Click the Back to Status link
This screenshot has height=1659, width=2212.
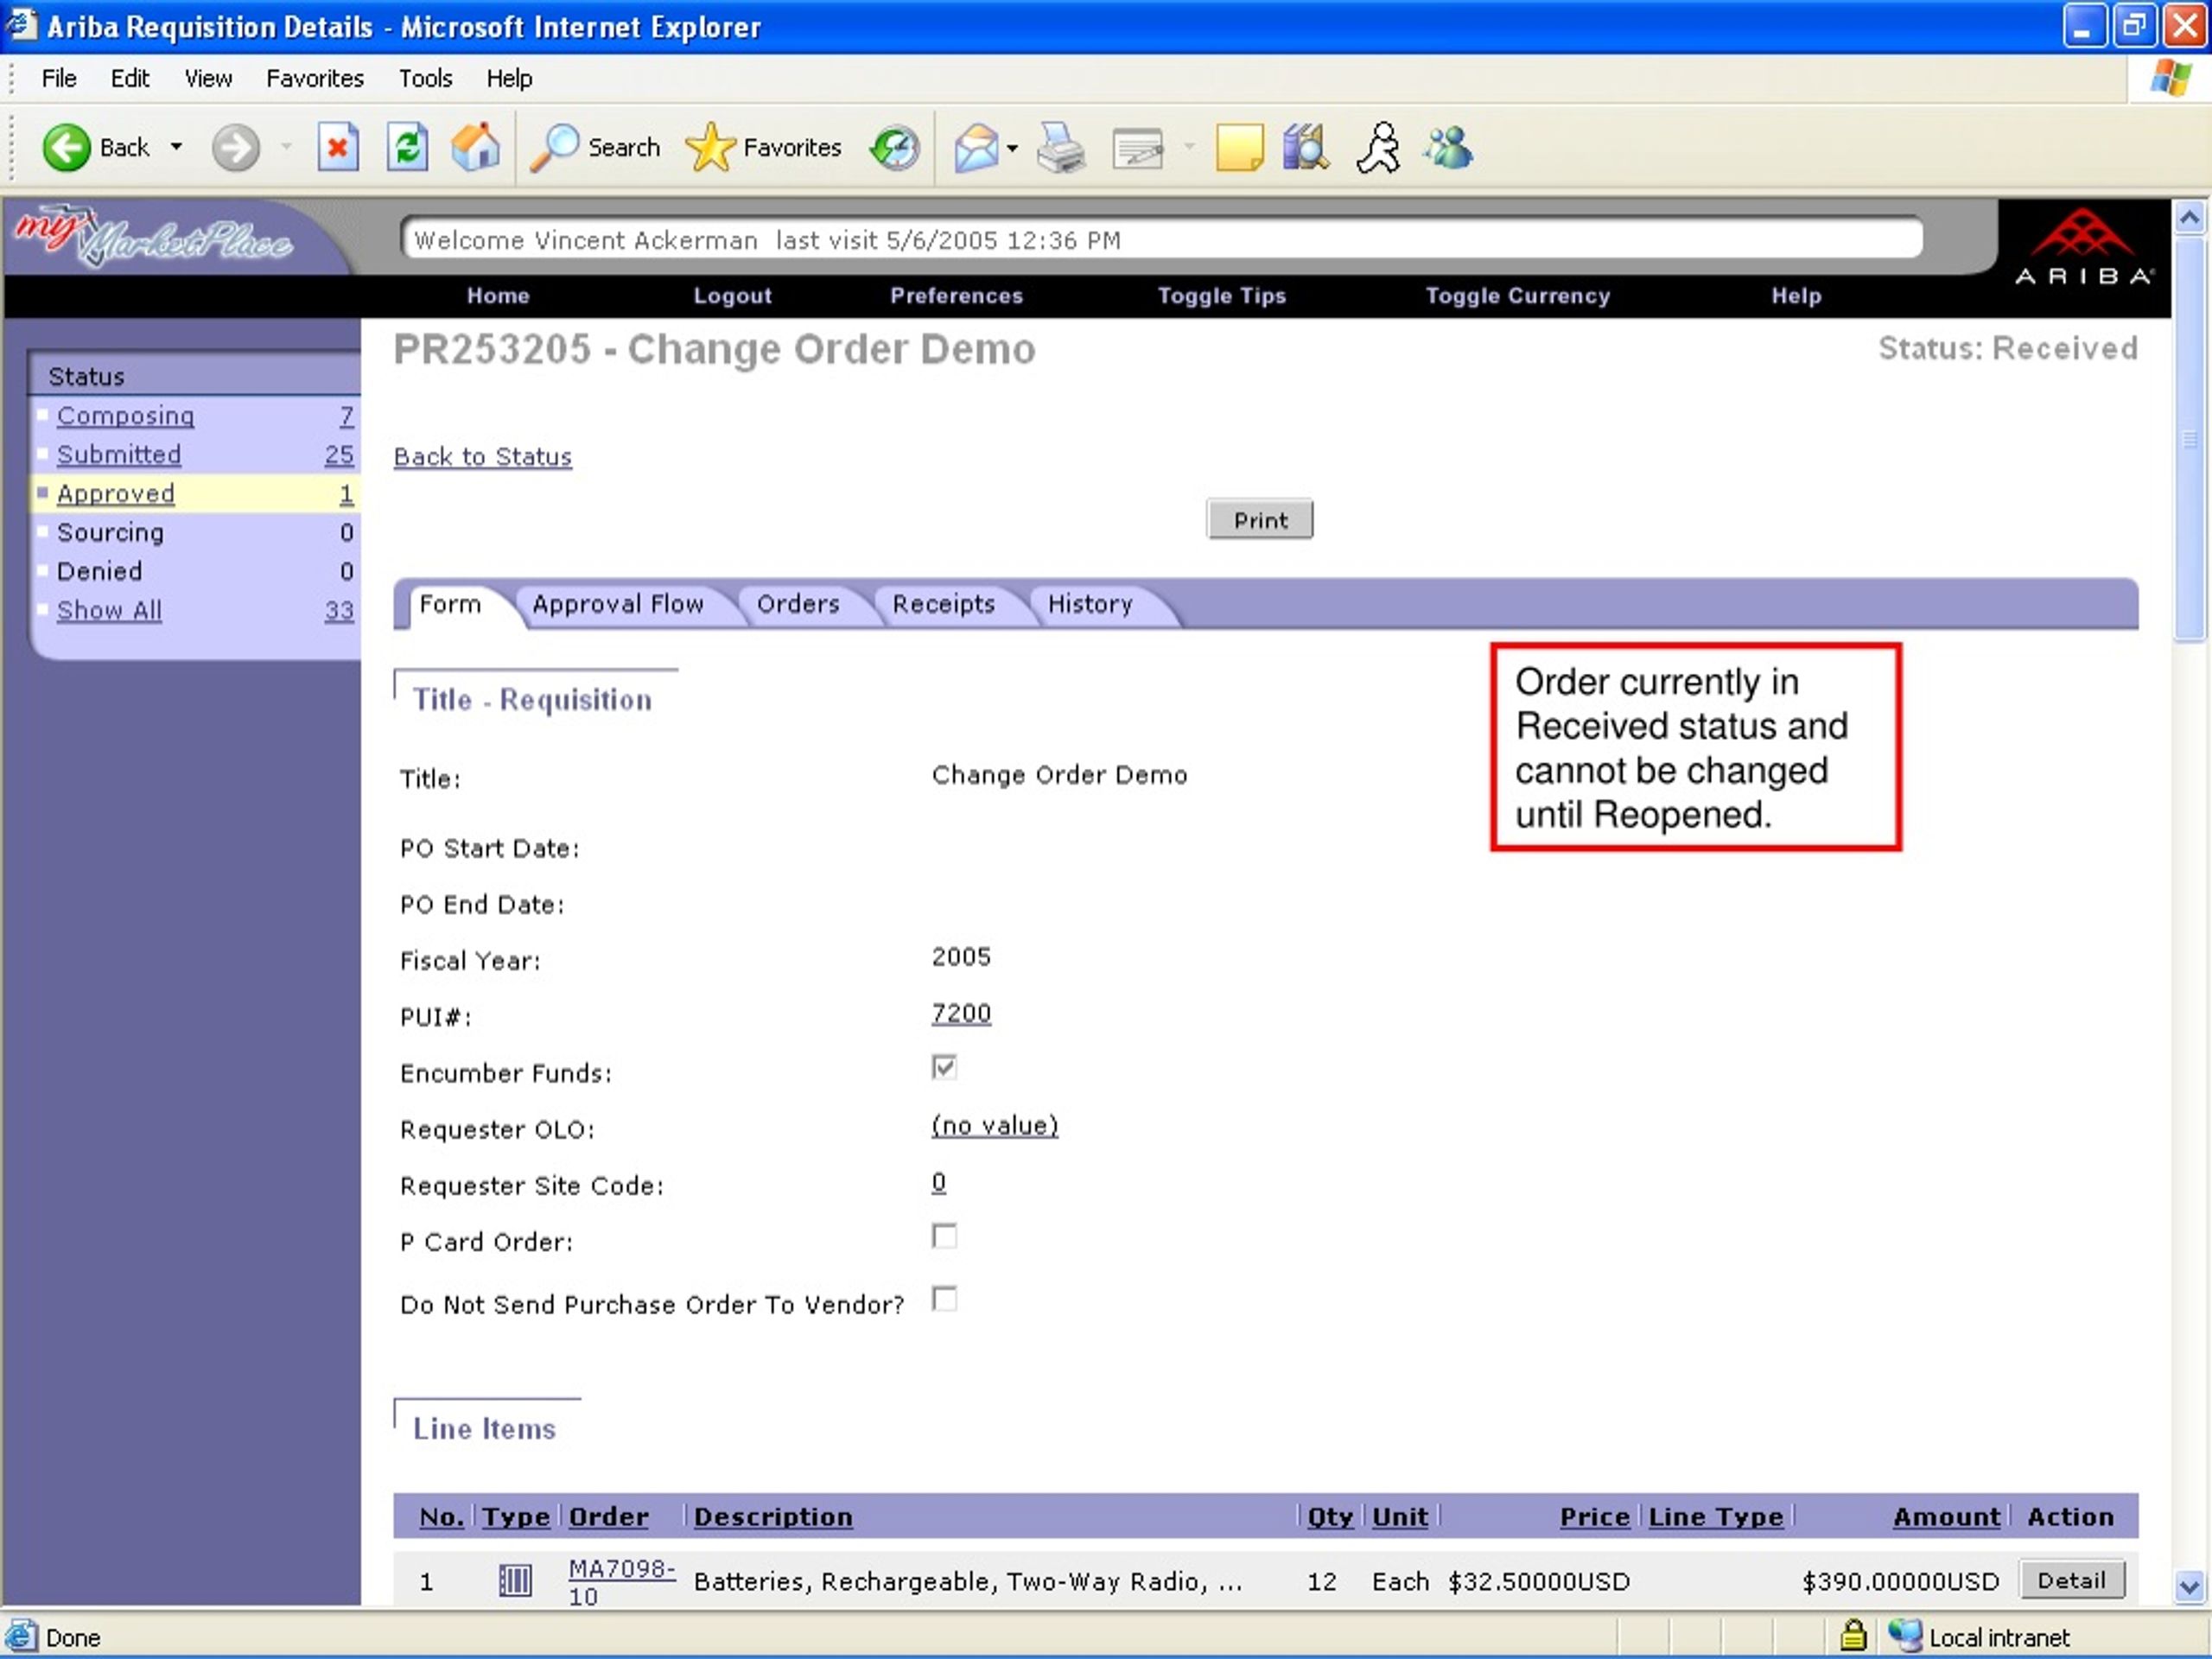click(x=482, y=457)
